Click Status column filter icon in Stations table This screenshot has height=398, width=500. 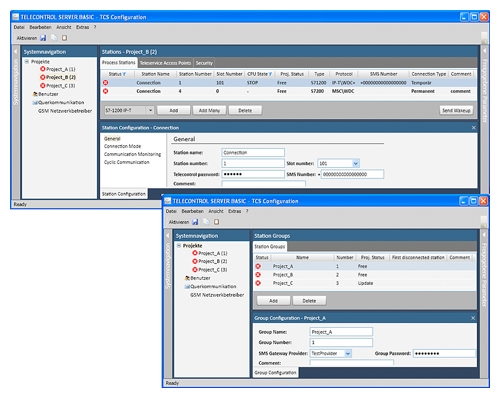(x=124, y=74)
